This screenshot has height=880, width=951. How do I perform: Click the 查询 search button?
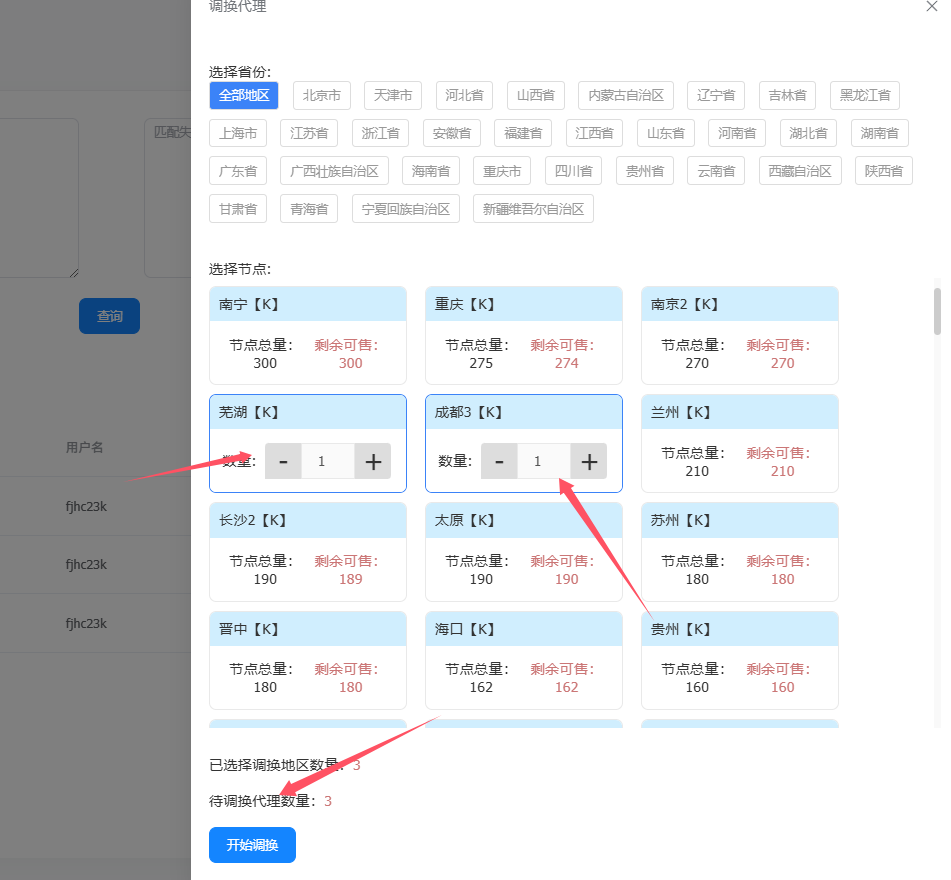click(x=109, y=316)
